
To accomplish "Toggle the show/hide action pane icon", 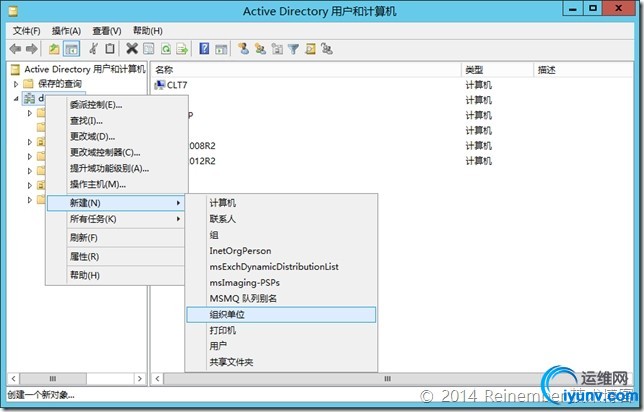I will (x=221, y=49).
